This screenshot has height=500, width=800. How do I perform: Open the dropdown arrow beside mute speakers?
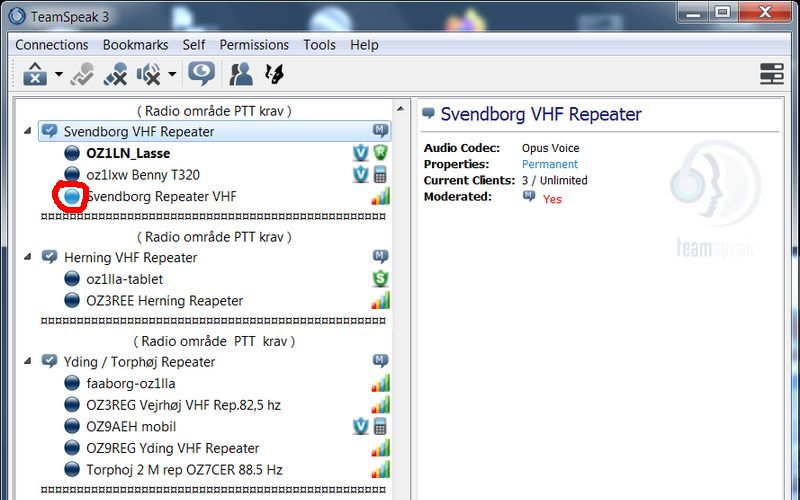point(172,74)
